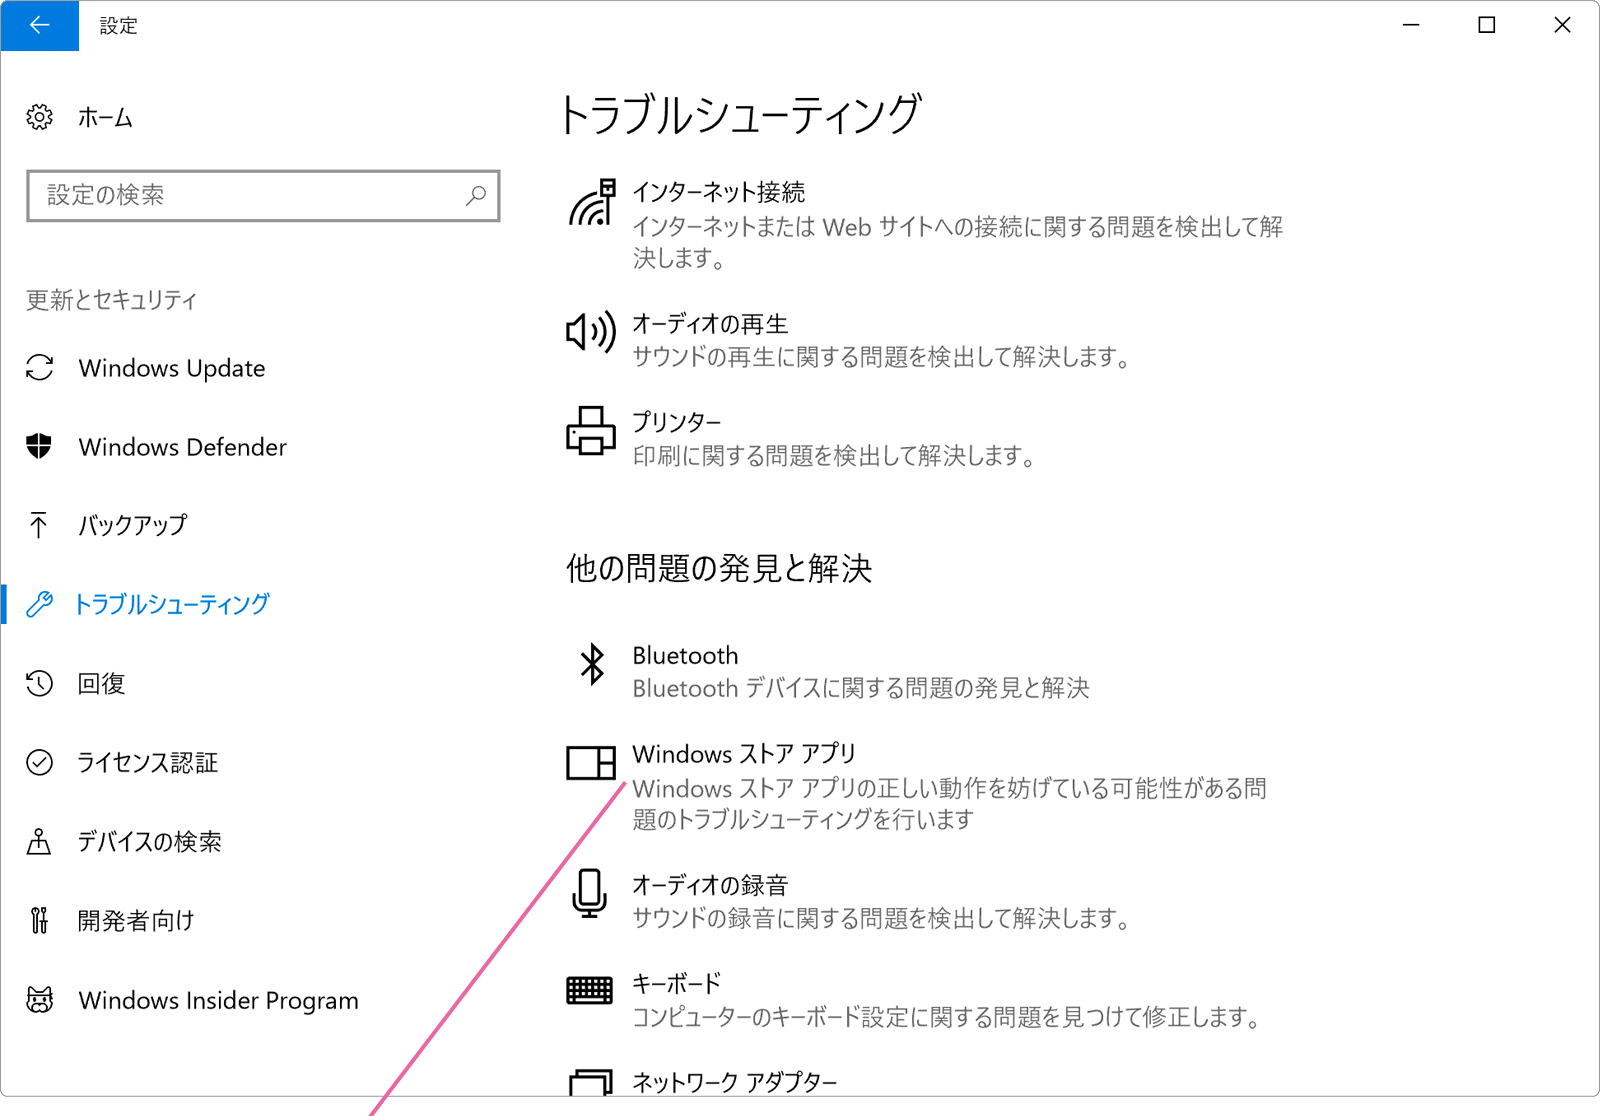Click the バックアップ upload arrow icon
This screenshot has width=1600, height=1116.
tap(39, 525)
